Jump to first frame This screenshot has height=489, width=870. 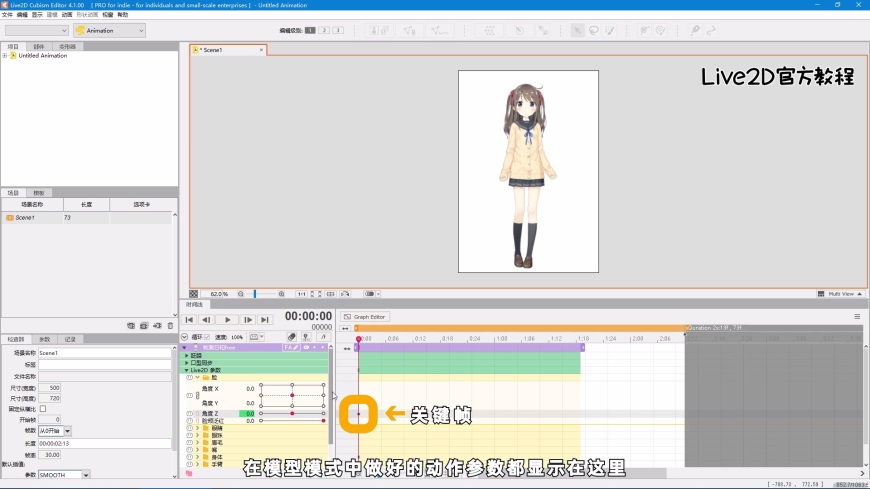click(x=189, y=320)
